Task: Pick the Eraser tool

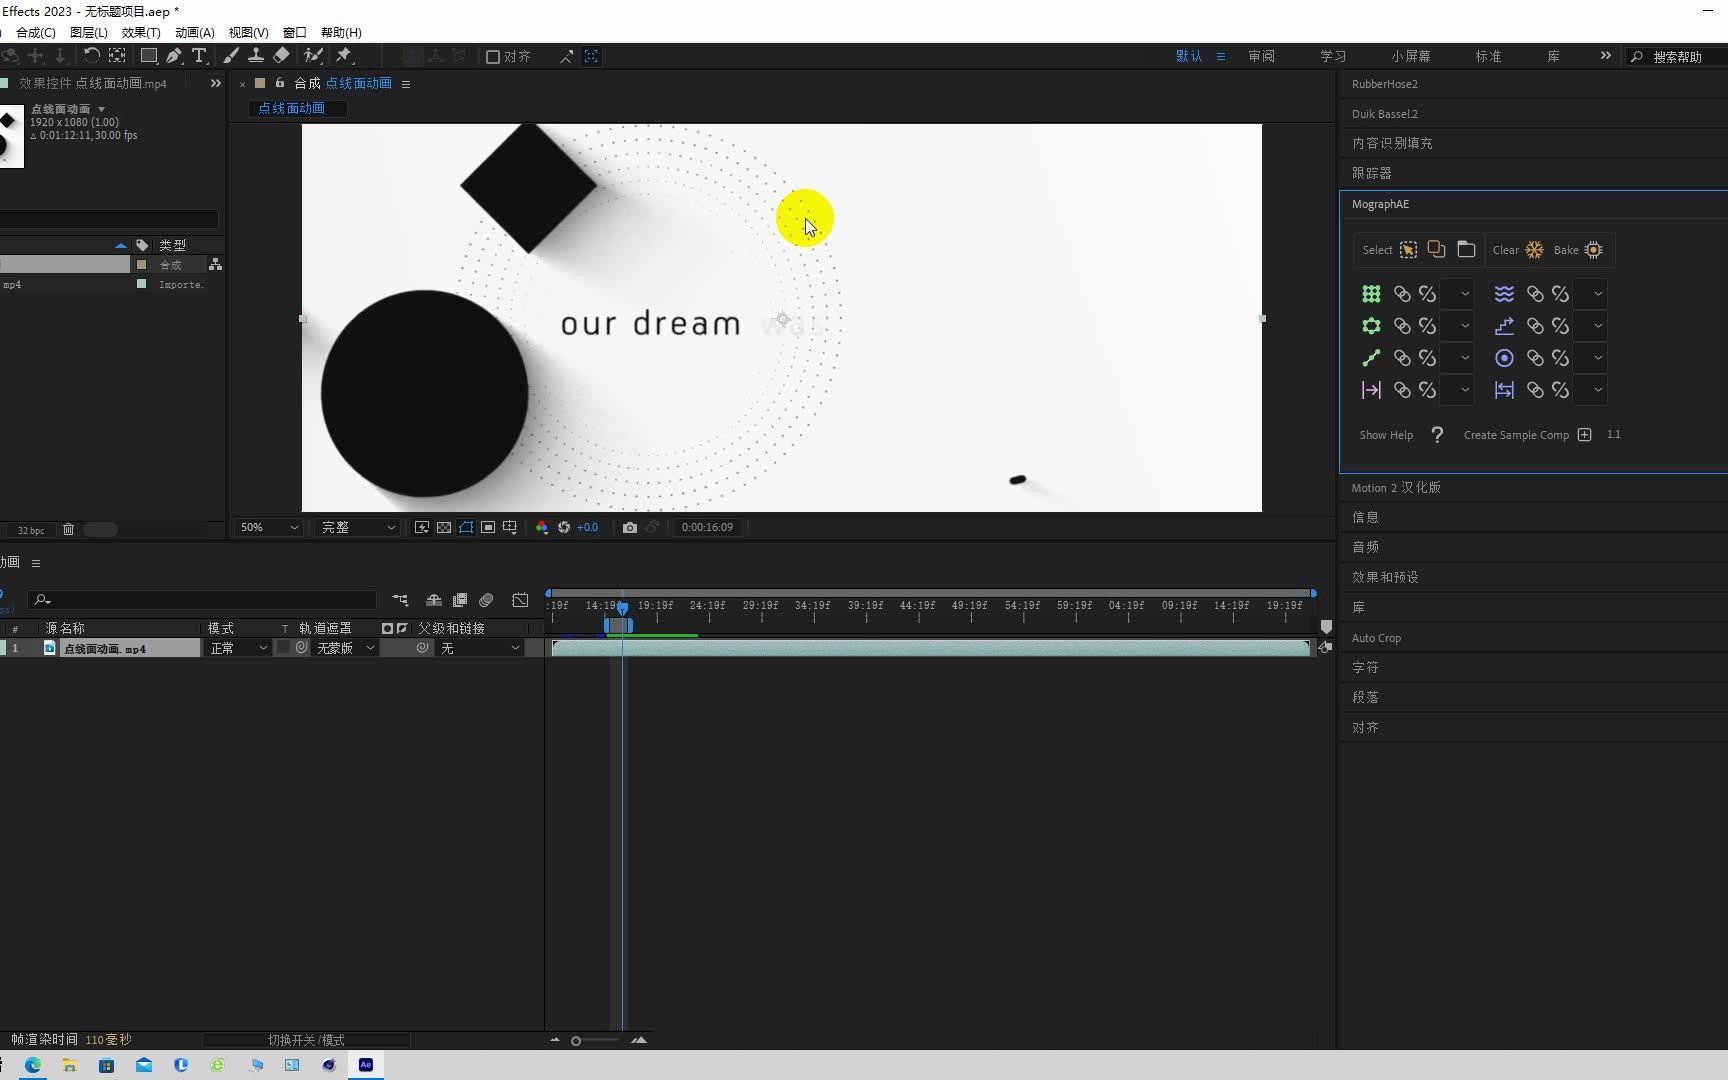Action: click(x=281, y=56)
